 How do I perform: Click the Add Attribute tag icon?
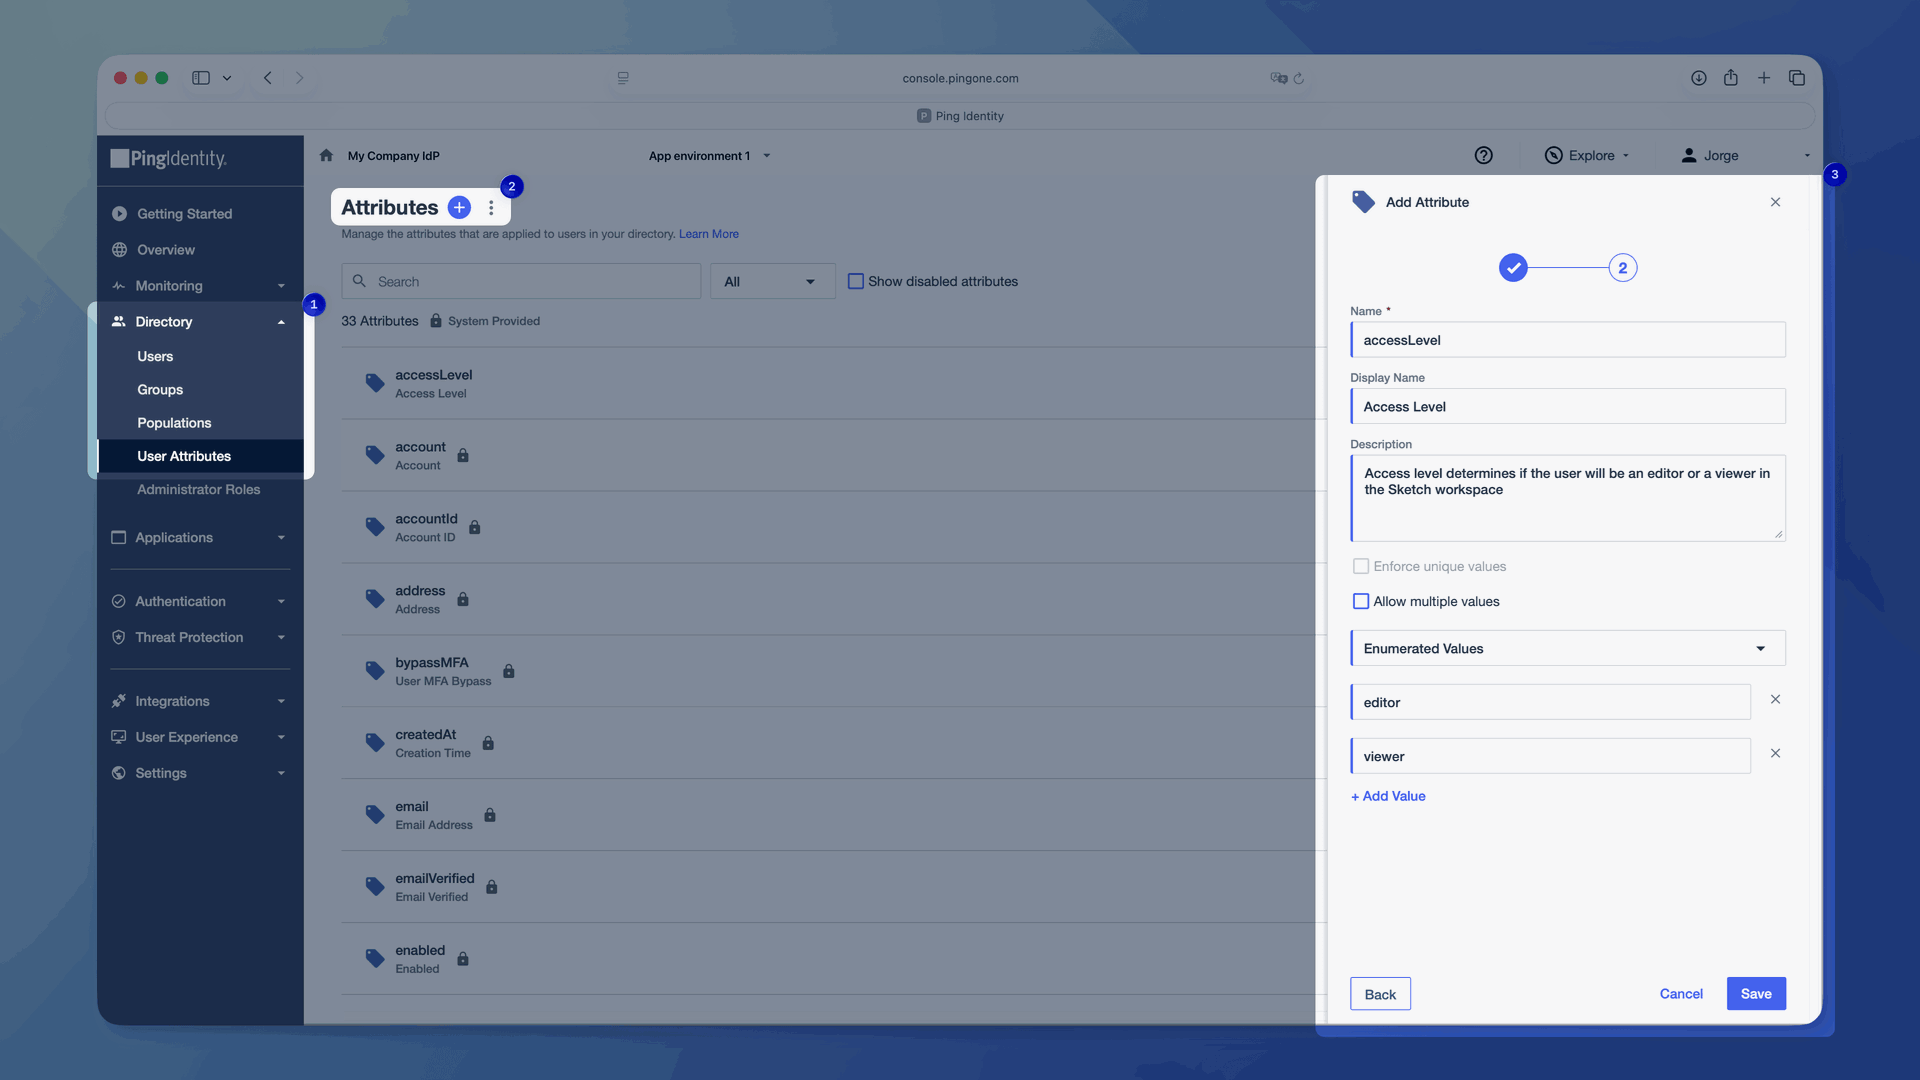point(1363,202)
